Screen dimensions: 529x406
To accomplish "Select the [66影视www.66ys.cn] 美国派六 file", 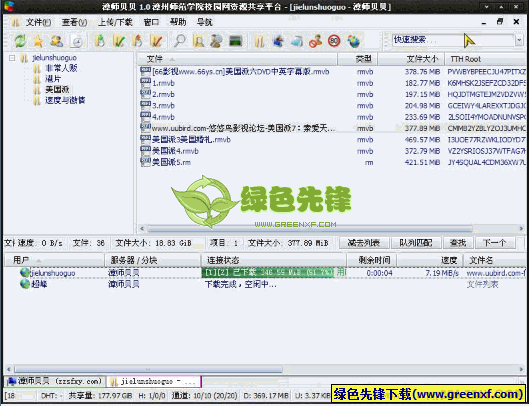I will pos(241,72).
